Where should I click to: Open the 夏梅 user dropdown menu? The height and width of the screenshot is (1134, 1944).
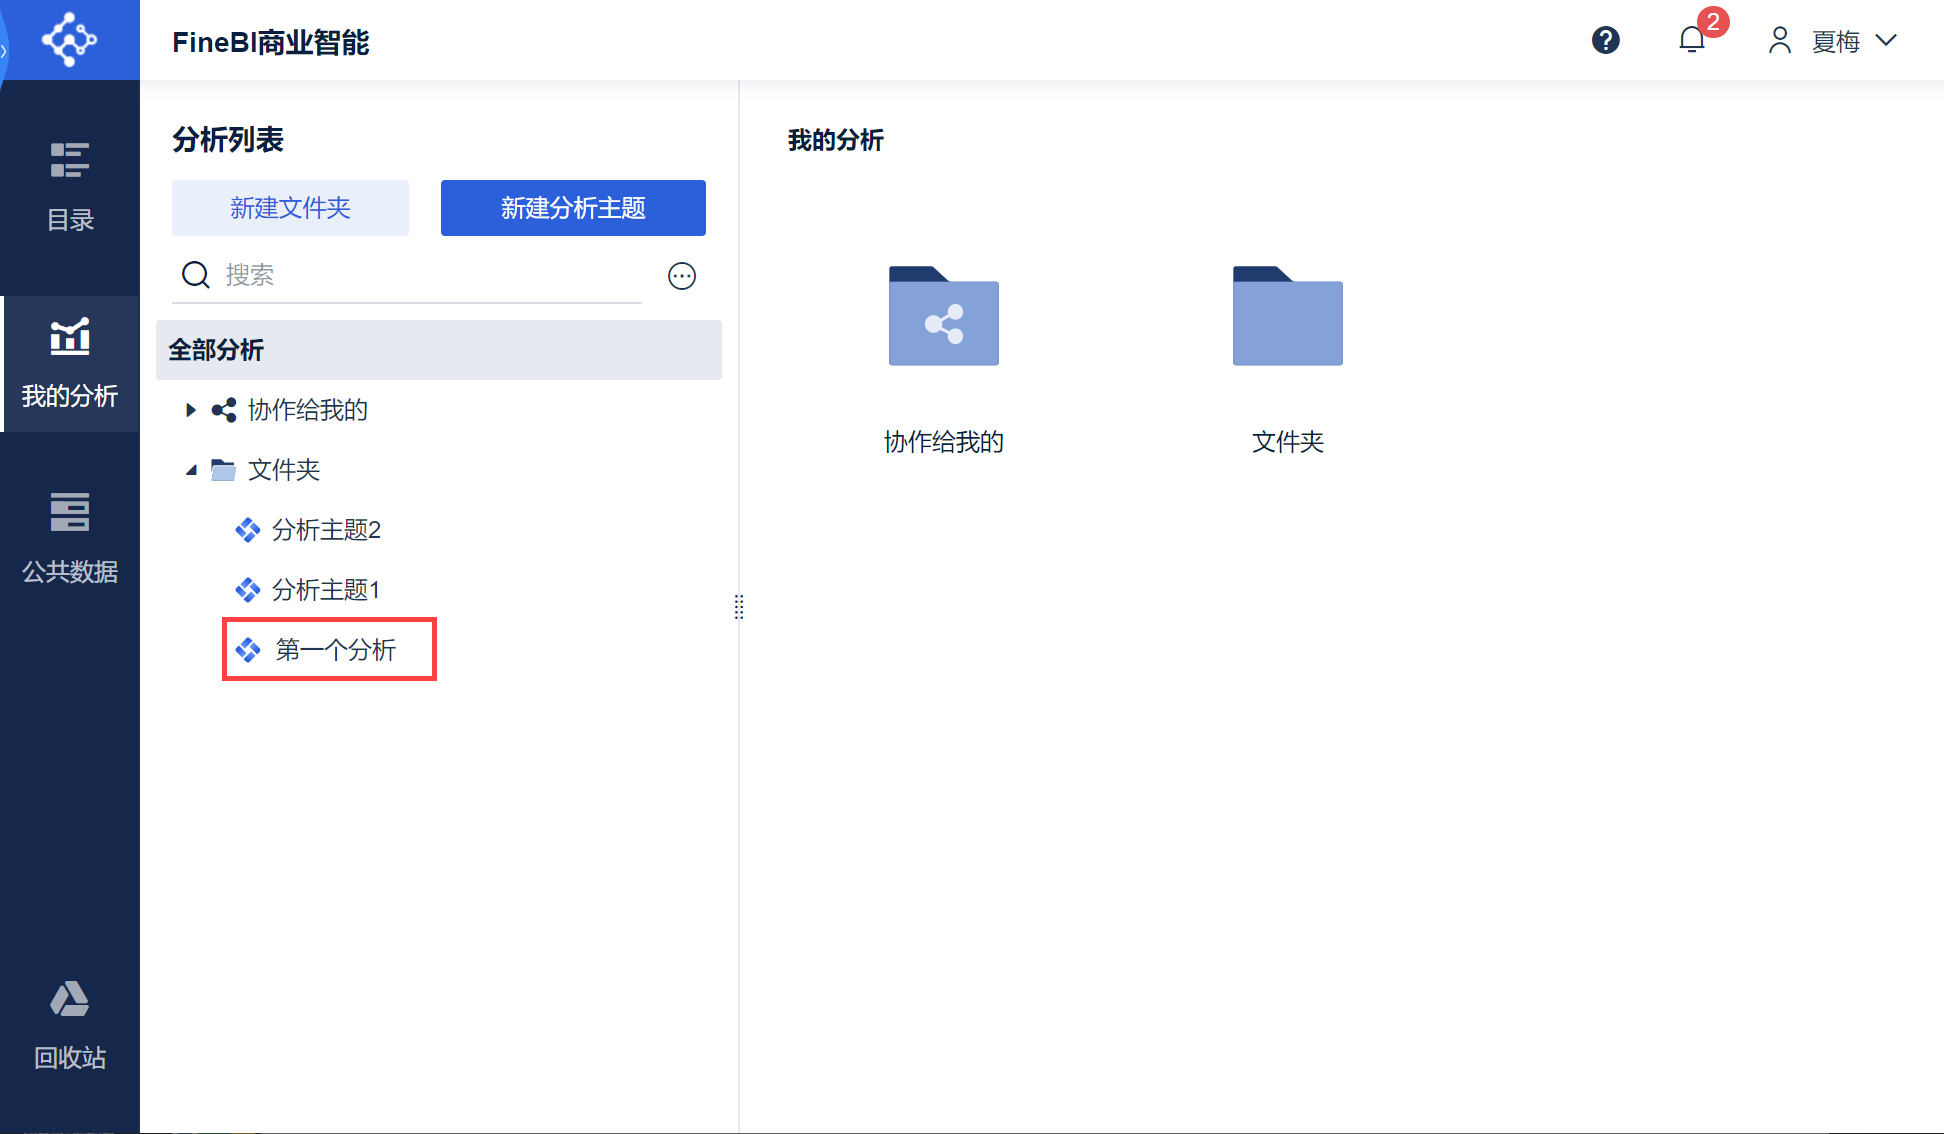[1834, 41]
